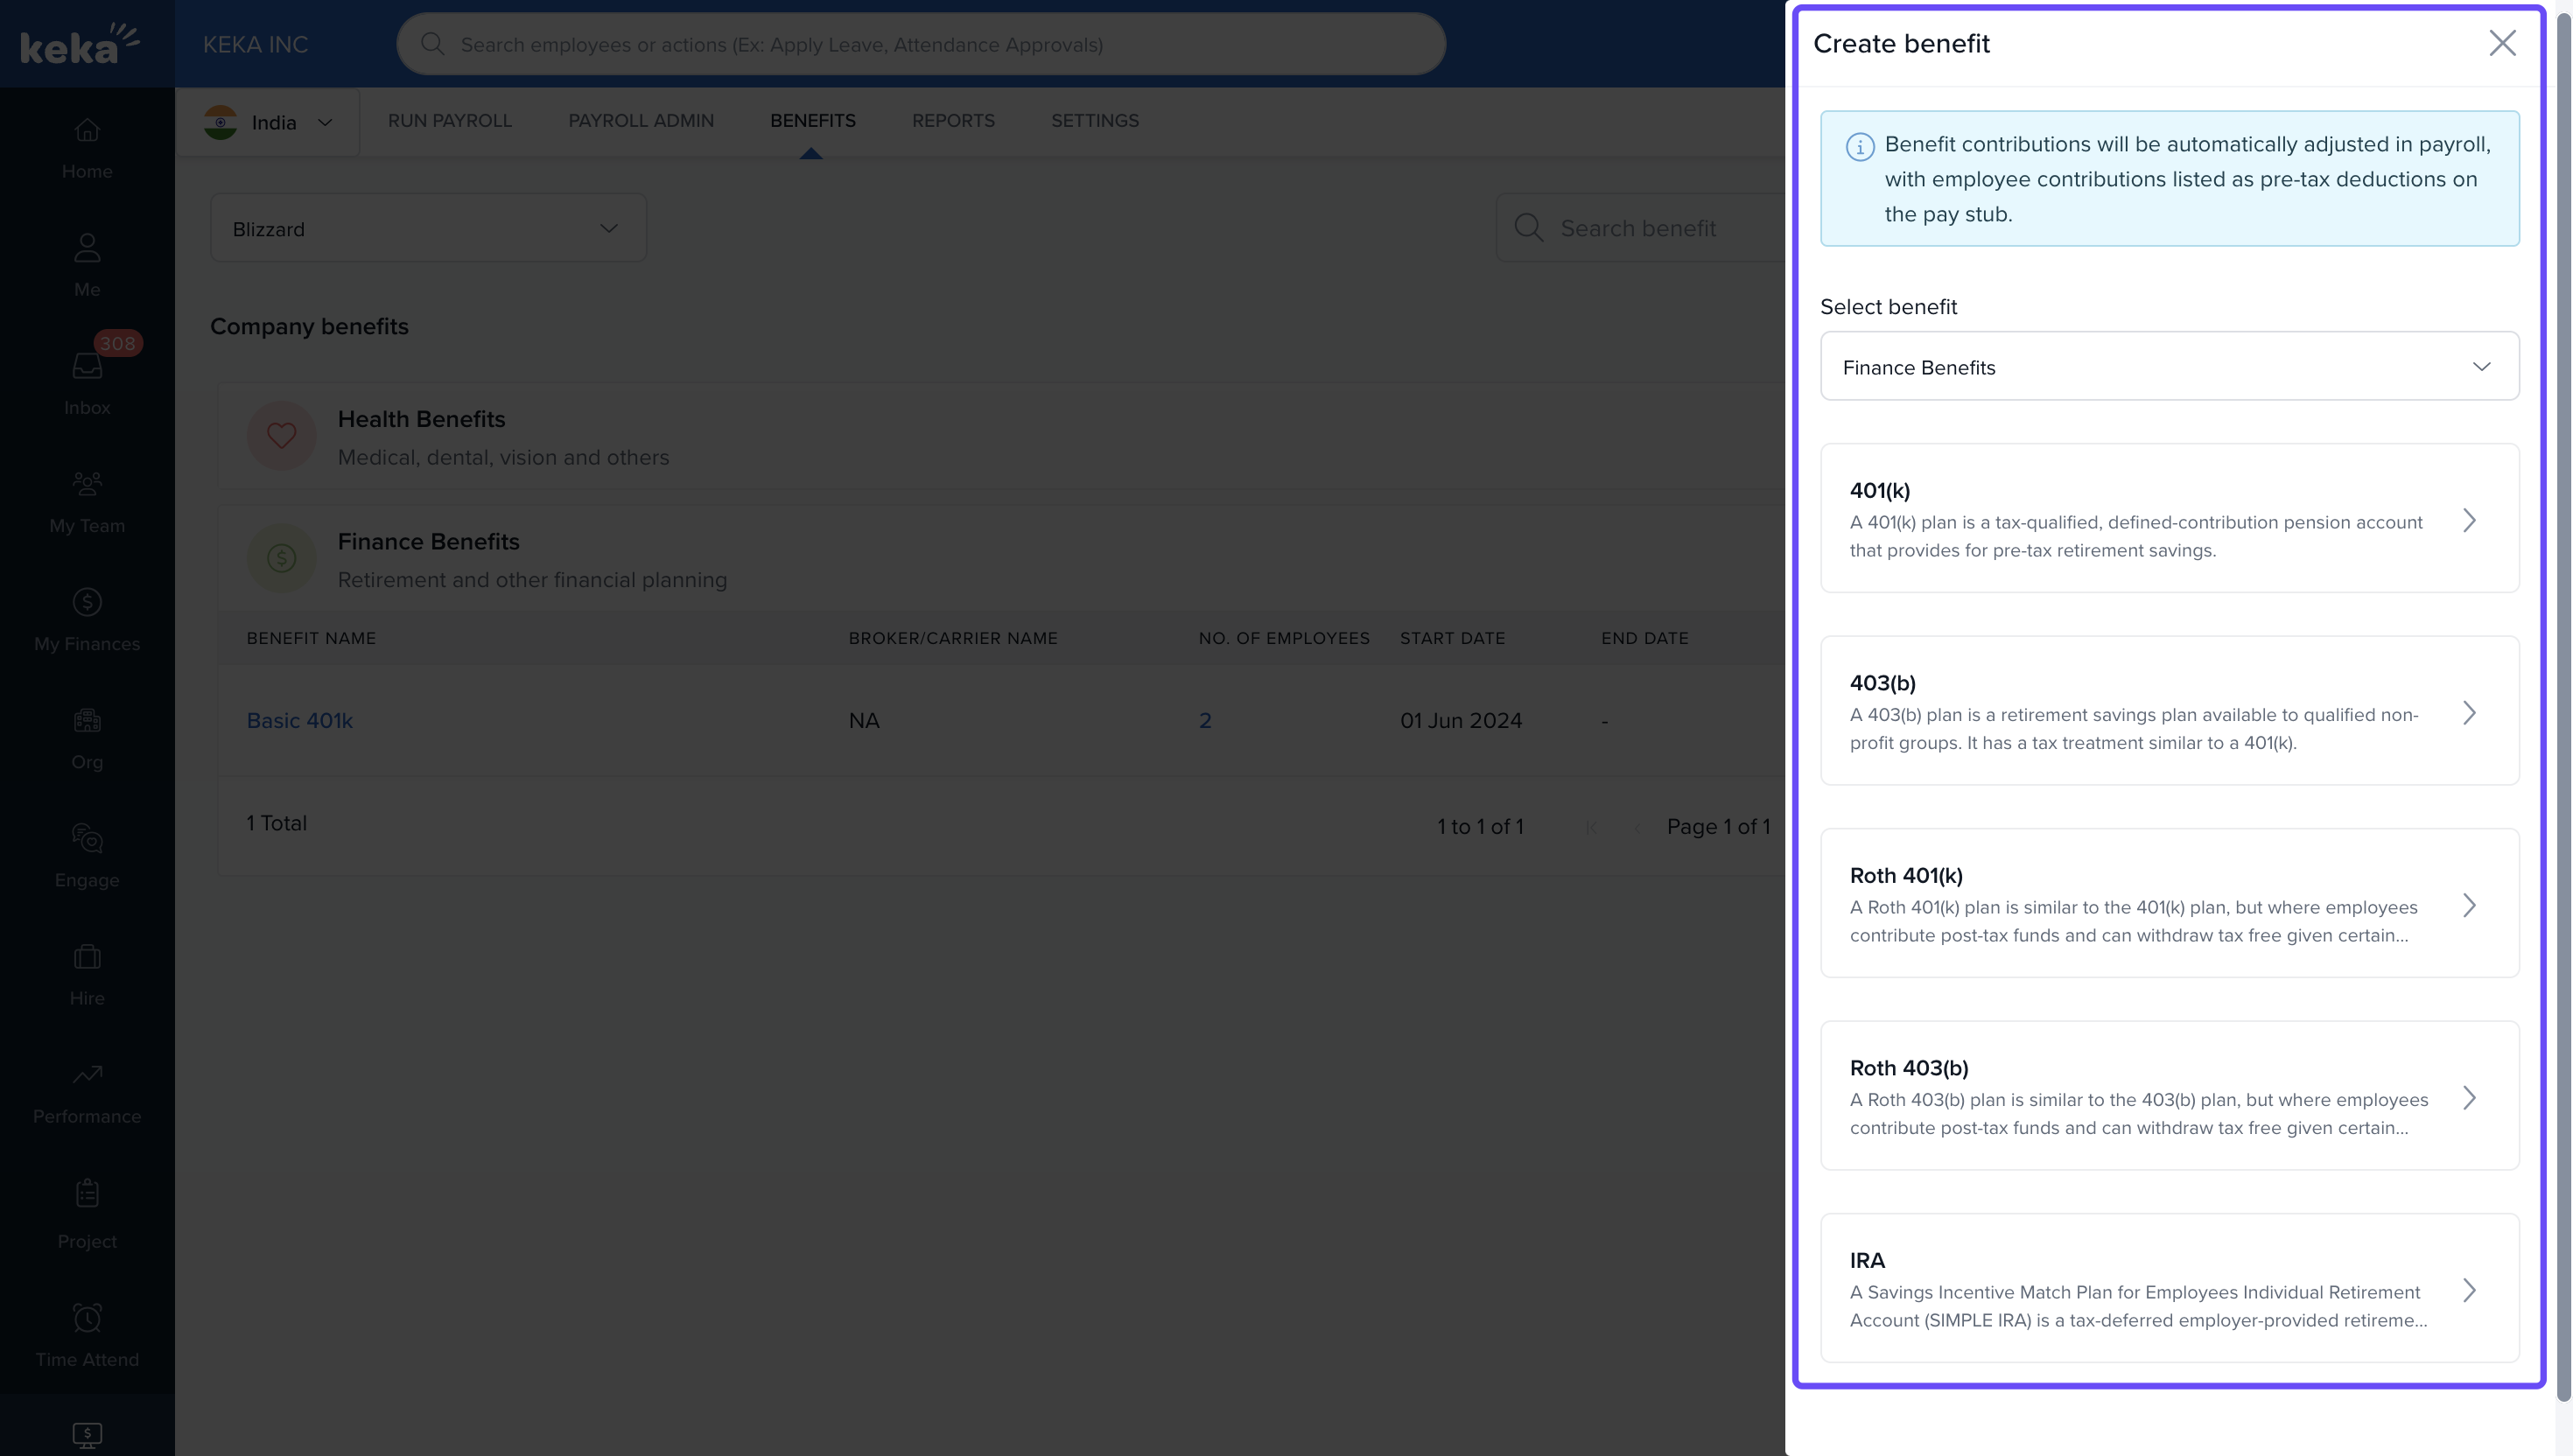
Task: Open the Hire sidebar icon
Action: tap(87, 972)
